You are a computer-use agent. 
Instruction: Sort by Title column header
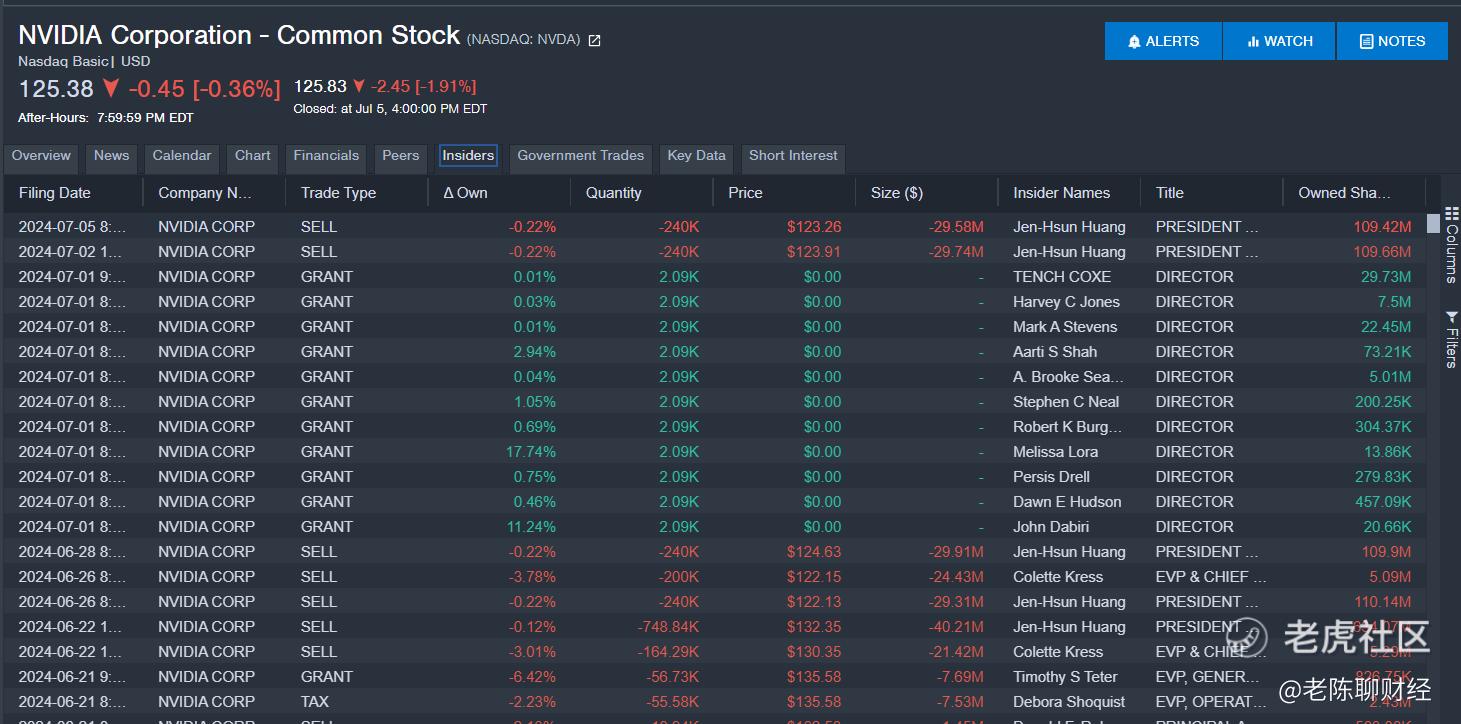tap(1211, 193)
